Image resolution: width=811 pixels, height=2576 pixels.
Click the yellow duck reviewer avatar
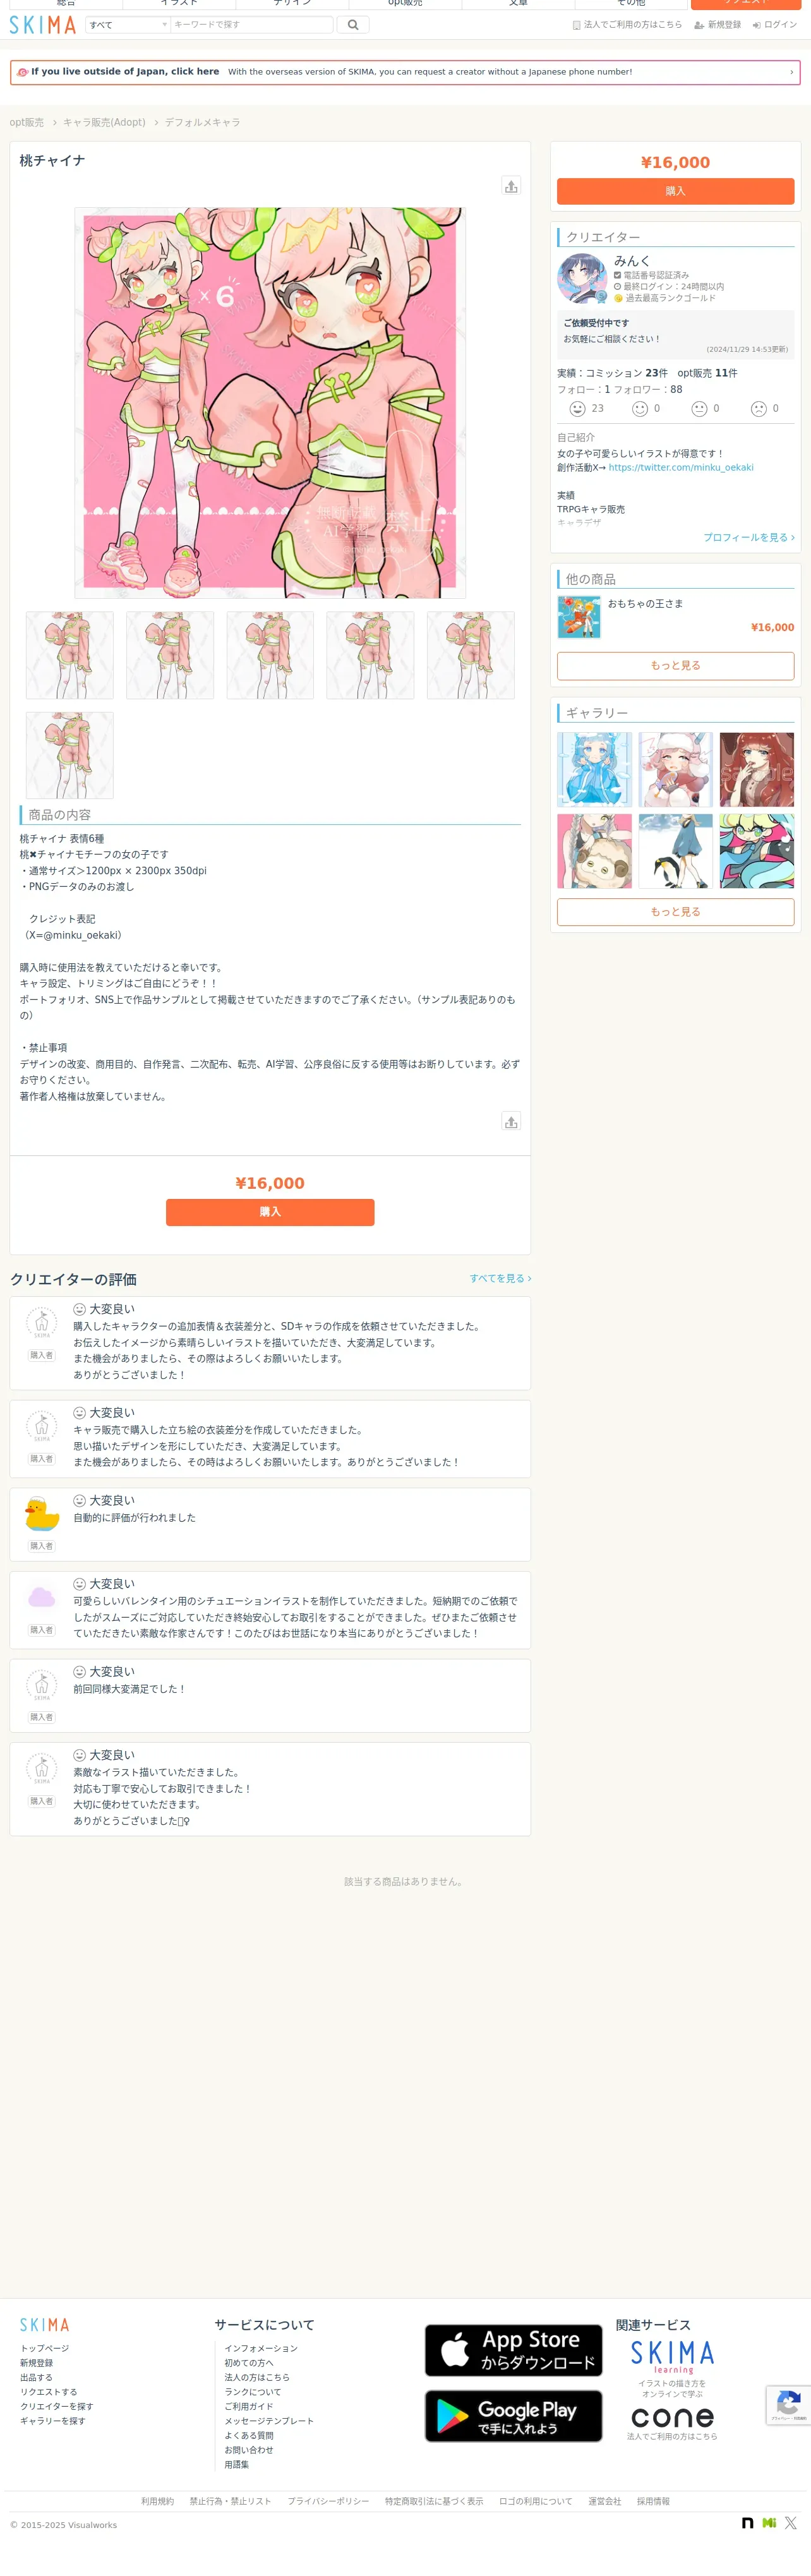(42, 1514)
